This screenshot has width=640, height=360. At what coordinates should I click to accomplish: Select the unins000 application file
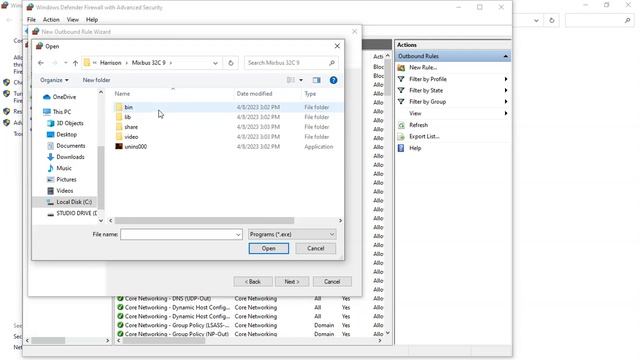coord(135,147)
